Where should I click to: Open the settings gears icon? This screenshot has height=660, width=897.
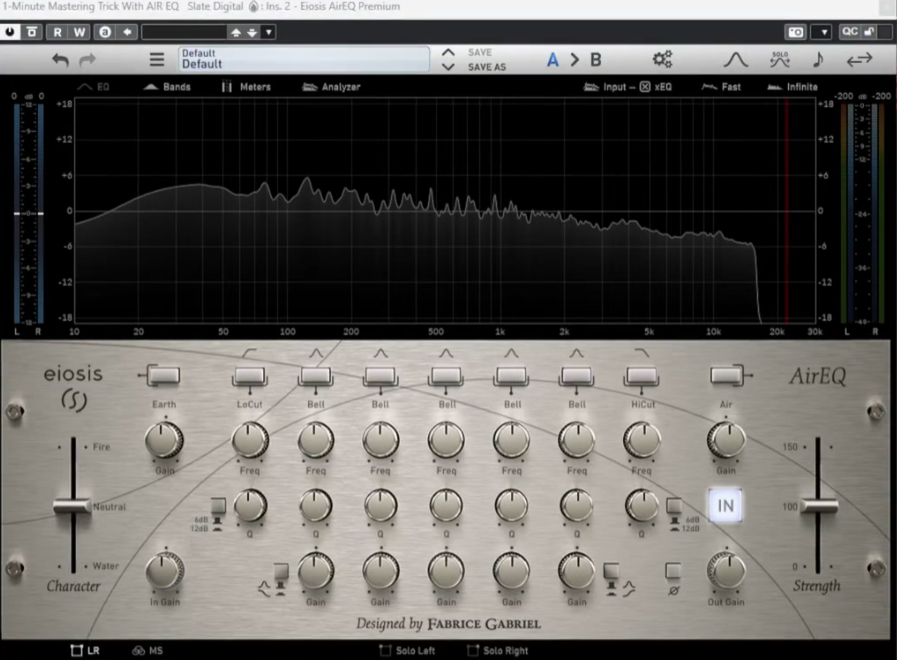662,59
